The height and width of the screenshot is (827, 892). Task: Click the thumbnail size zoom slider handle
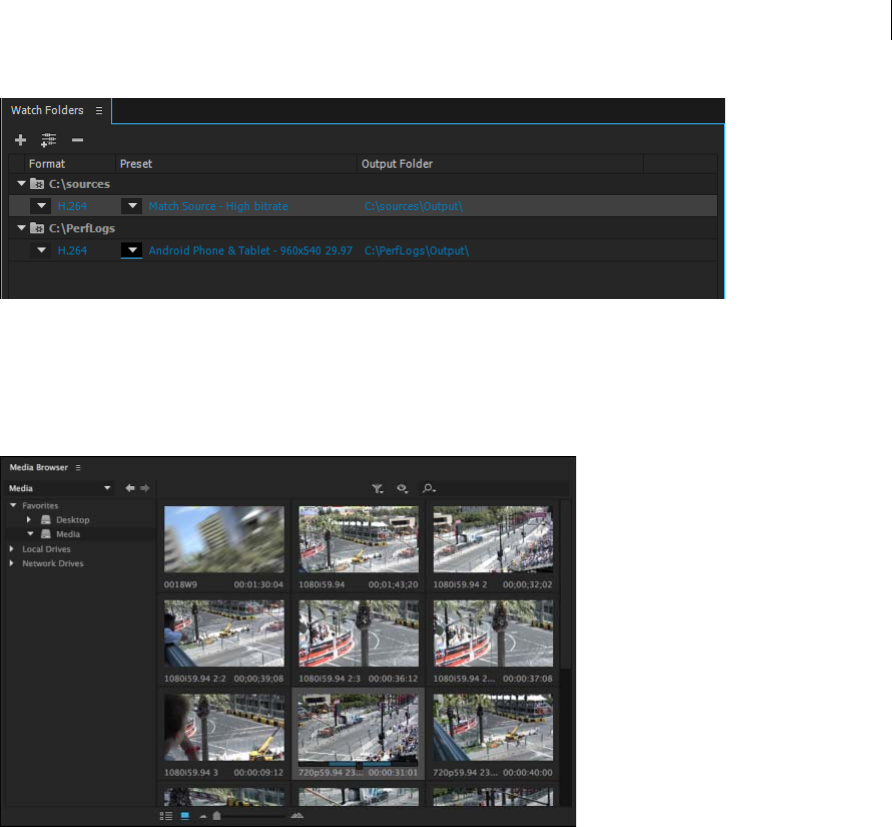click(x=217, y=816)
